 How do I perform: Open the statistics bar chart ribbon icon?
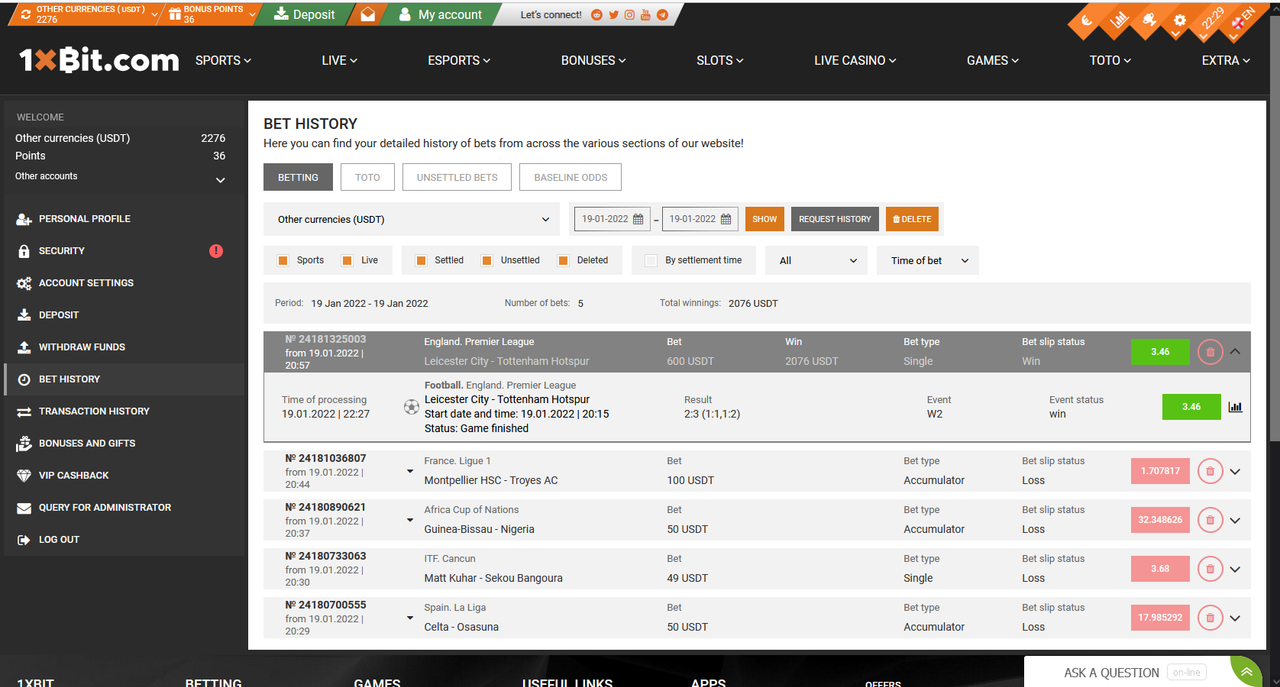coord(1120,19)
